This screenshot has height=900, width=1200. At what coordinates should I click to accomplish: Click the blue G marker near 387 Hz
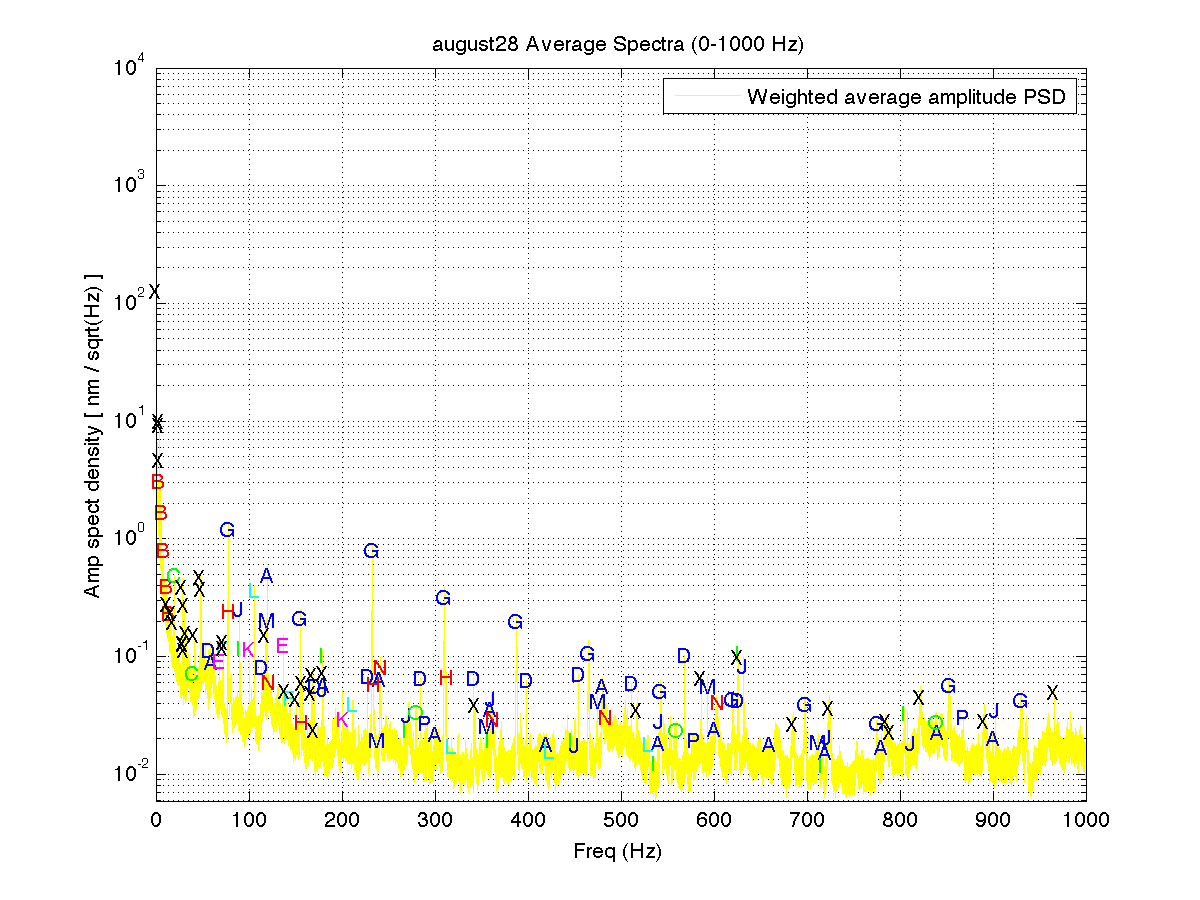515,622
